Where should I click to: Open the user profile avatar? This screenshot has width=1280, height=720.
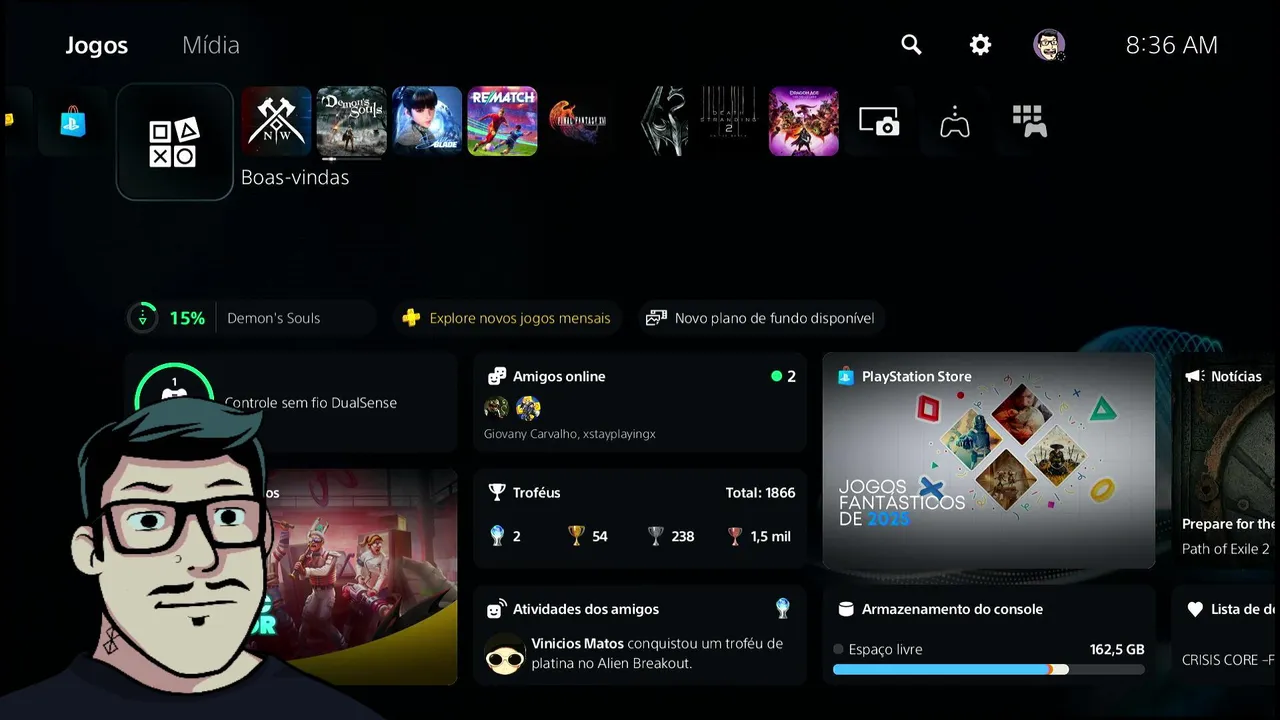point(1049,45)
